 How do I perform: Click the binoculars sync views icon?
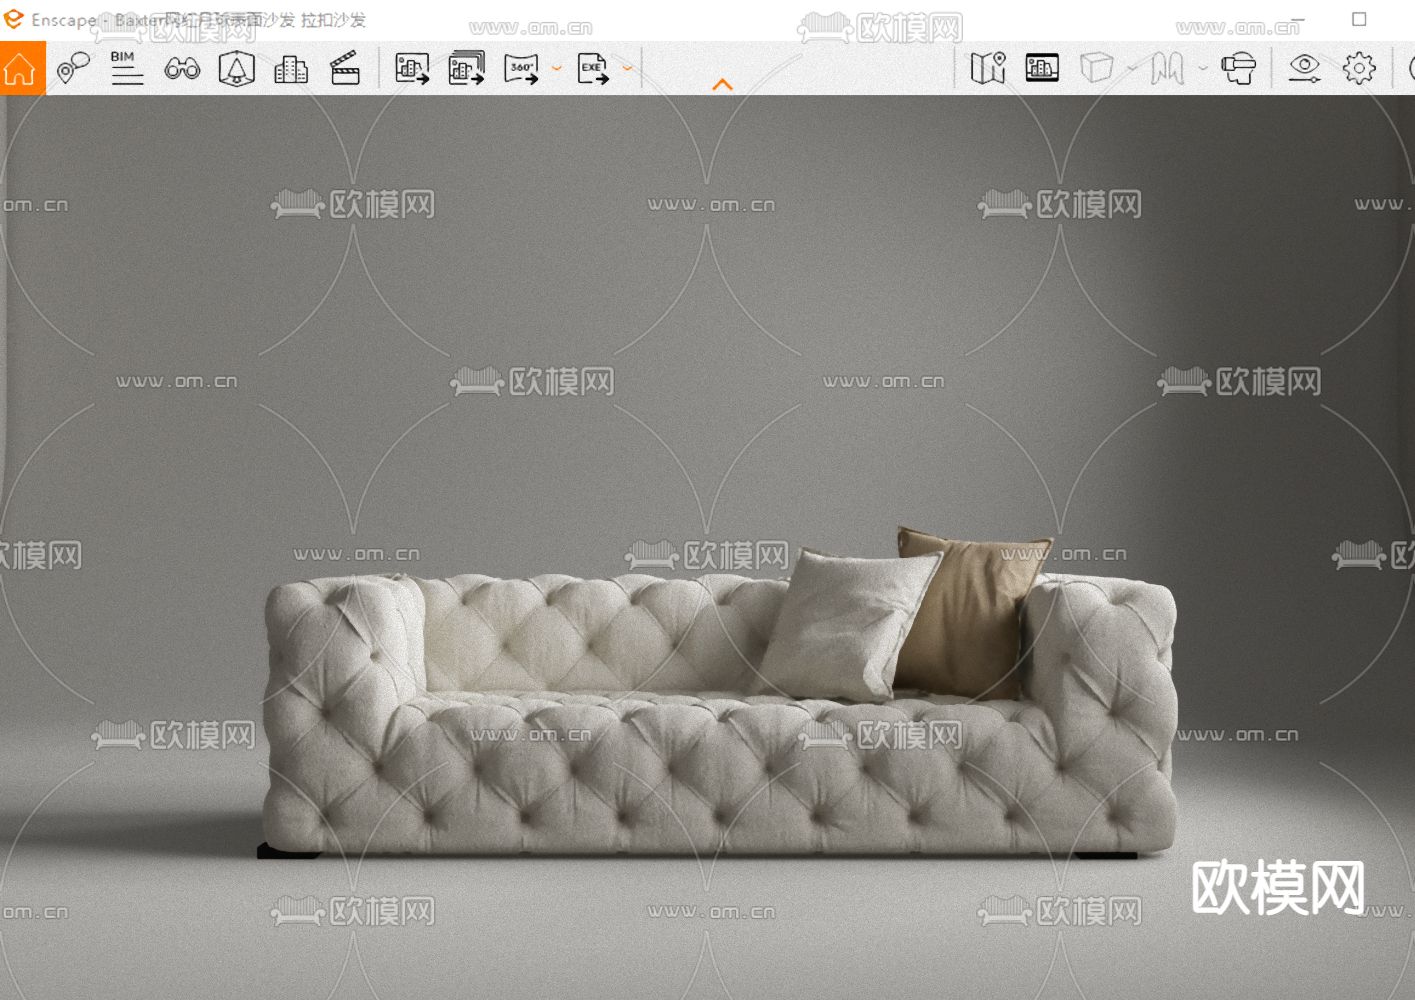[182, 68]
